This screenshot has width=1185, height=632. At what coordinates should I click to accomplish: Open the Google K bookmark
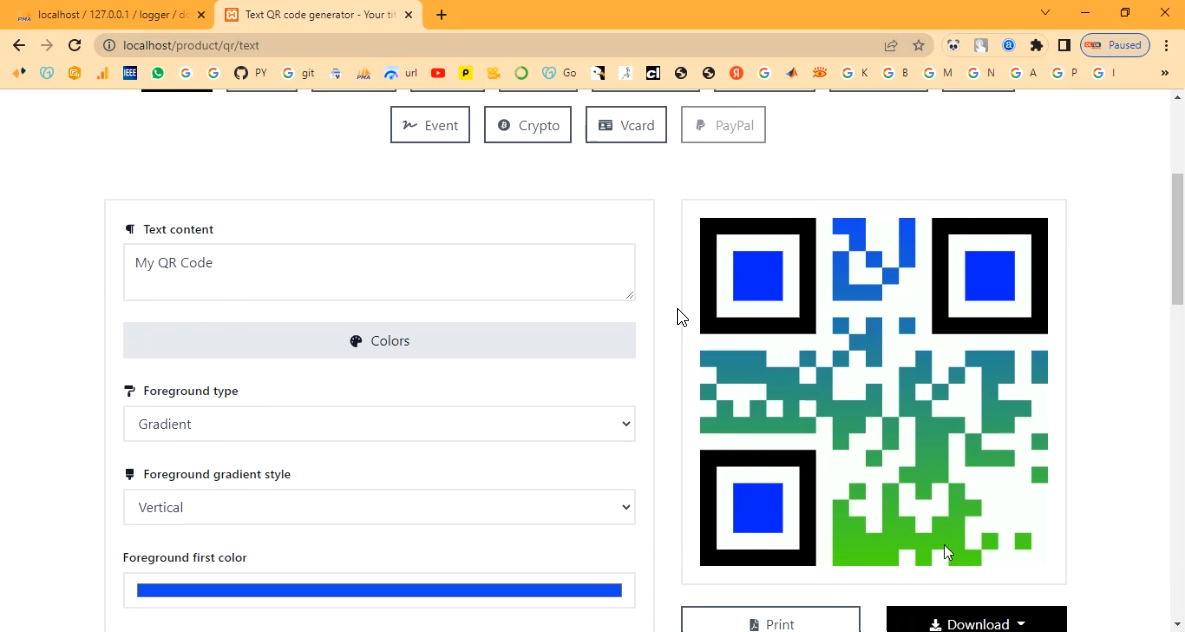[855, 73]
